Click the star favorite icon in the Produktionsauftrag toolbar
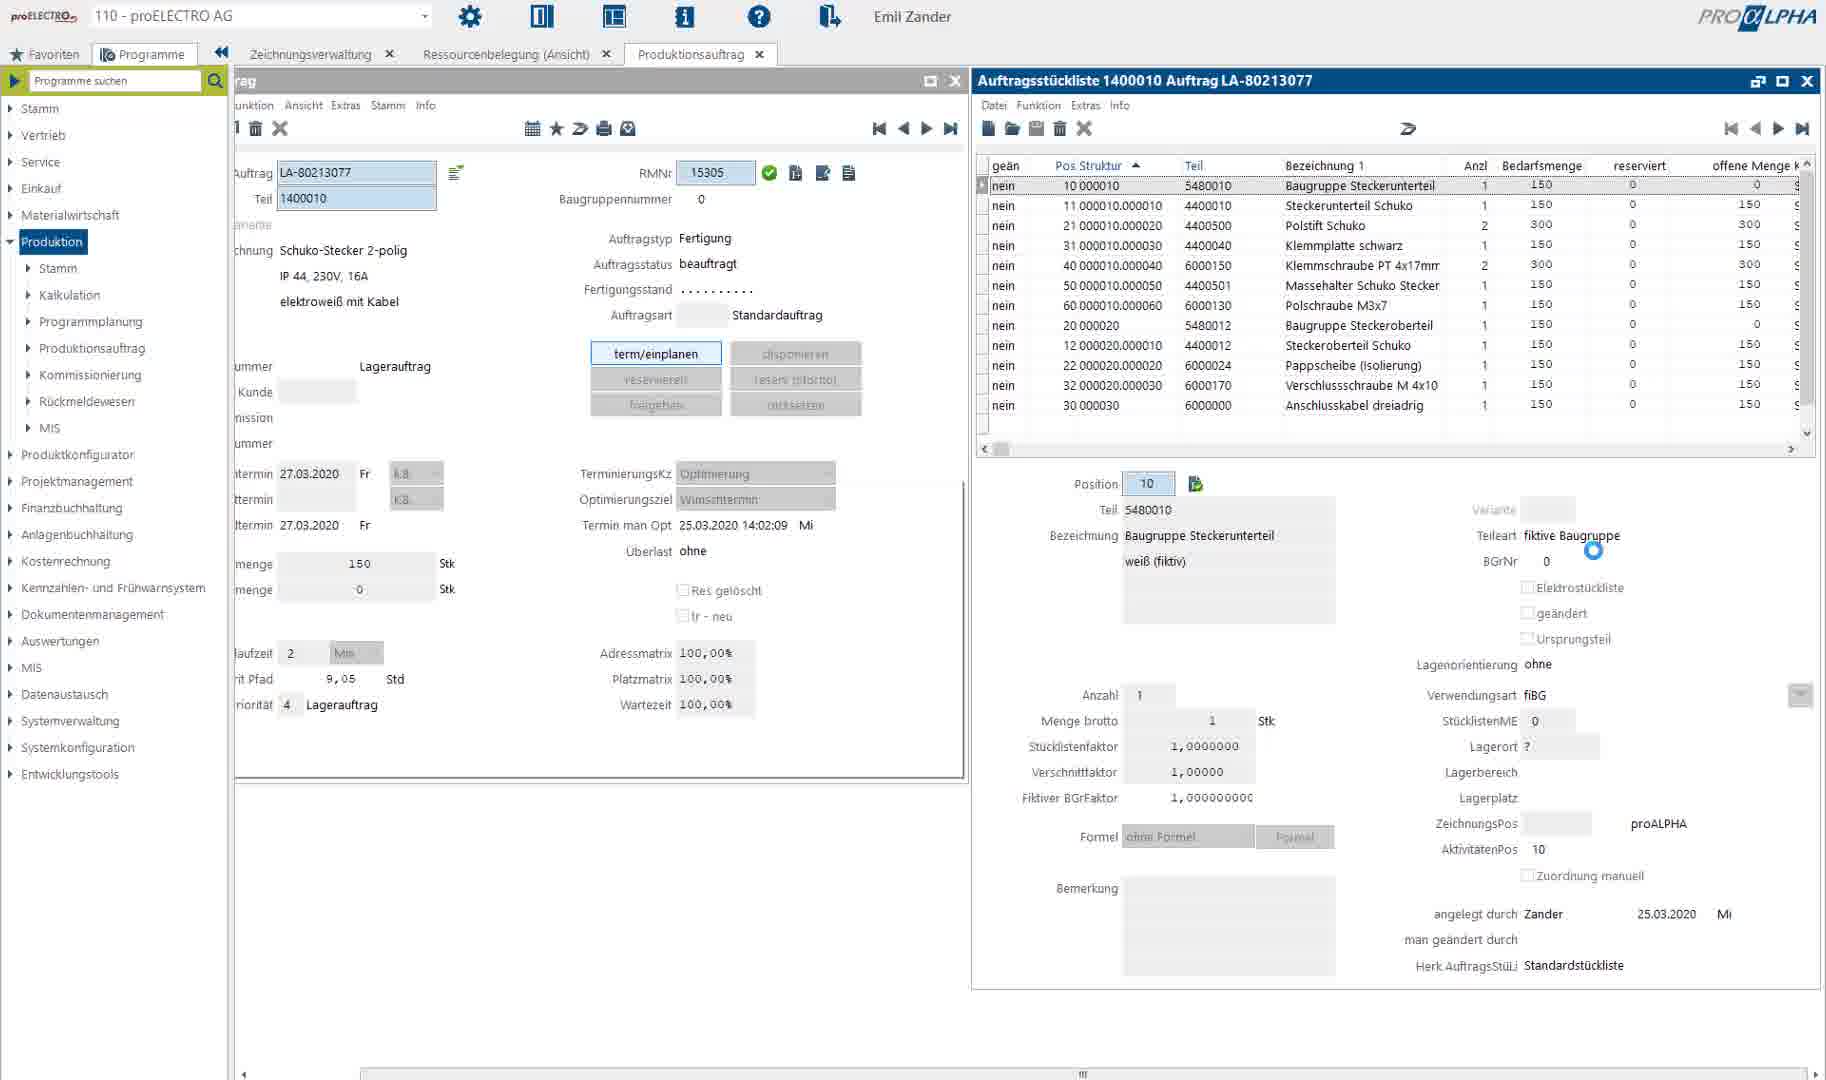Image resolution: width=1826 pixels, height=1080 pixels. (x=557, y=128)
